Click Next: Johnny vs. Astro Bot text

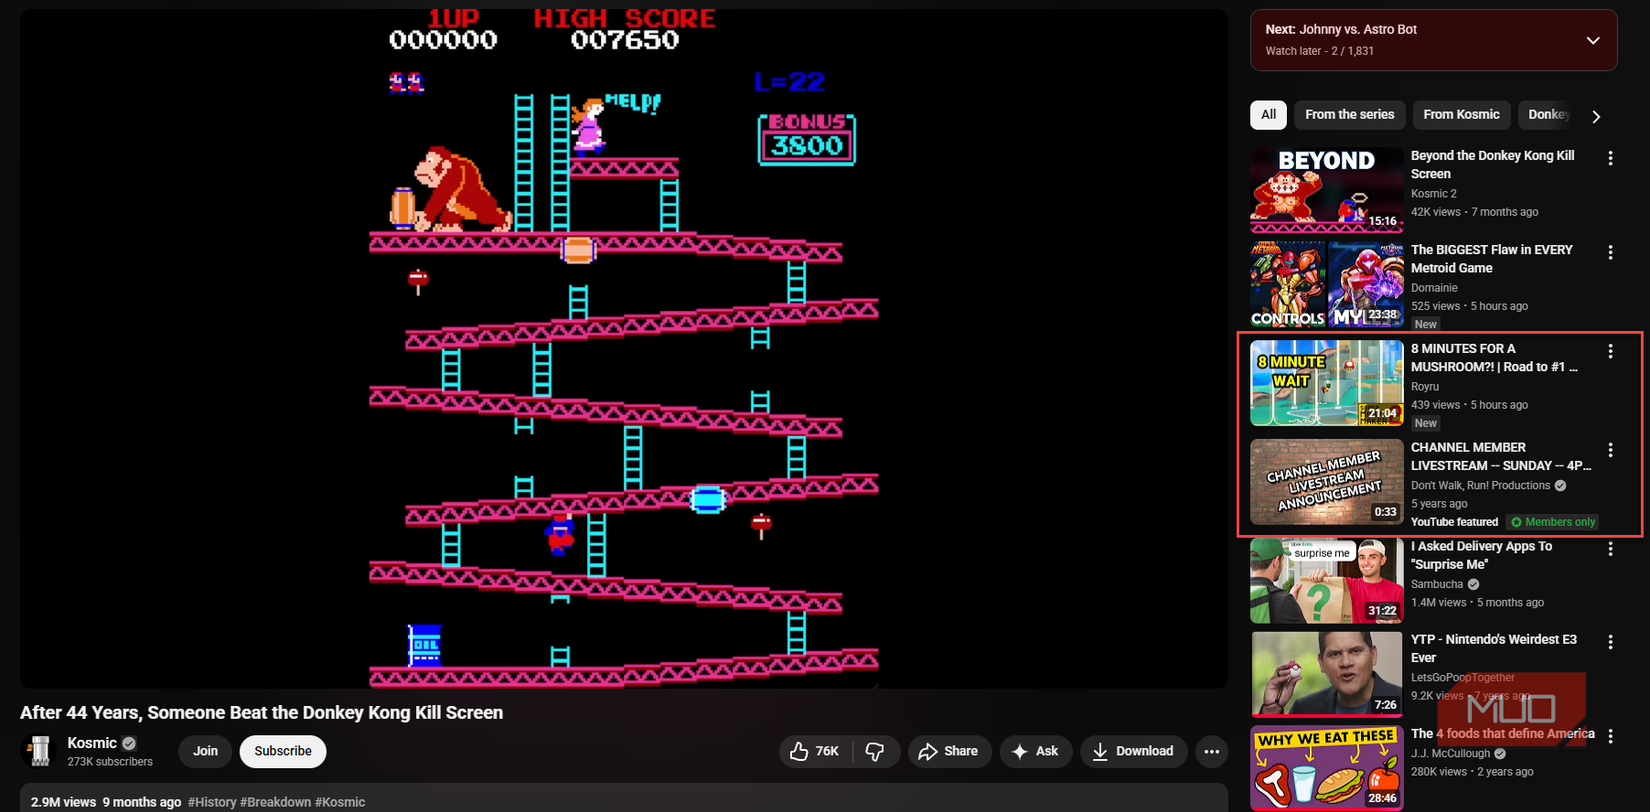coord(1341,30)
